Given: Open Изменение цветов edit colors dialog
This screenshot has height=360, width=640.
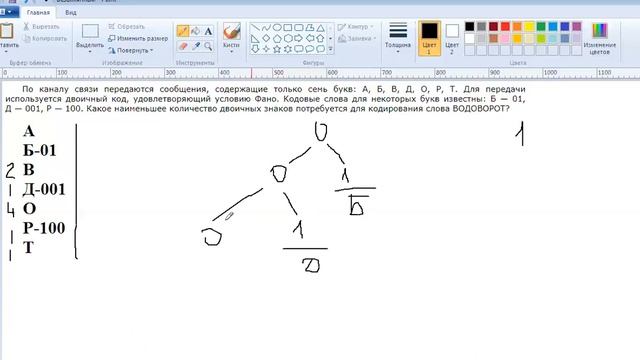Looking at the screenshot, I should pyautogui.click(x=600, y=39).
